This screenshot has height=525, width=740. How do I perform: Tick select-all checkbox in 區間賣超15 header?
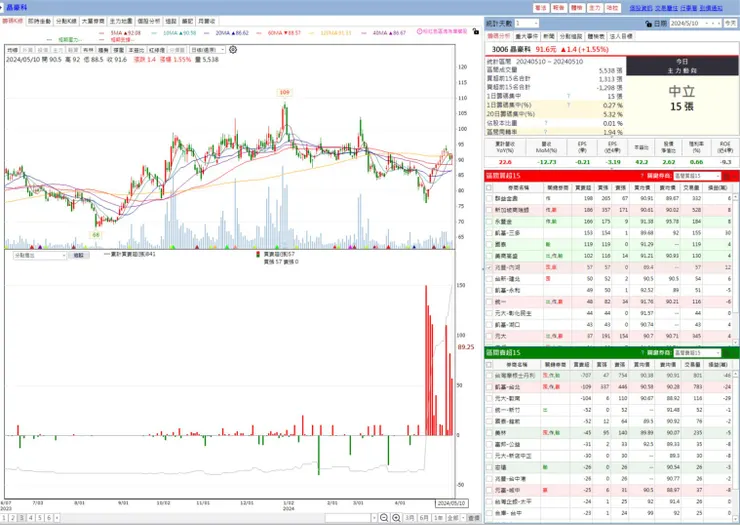pos(489,365)
